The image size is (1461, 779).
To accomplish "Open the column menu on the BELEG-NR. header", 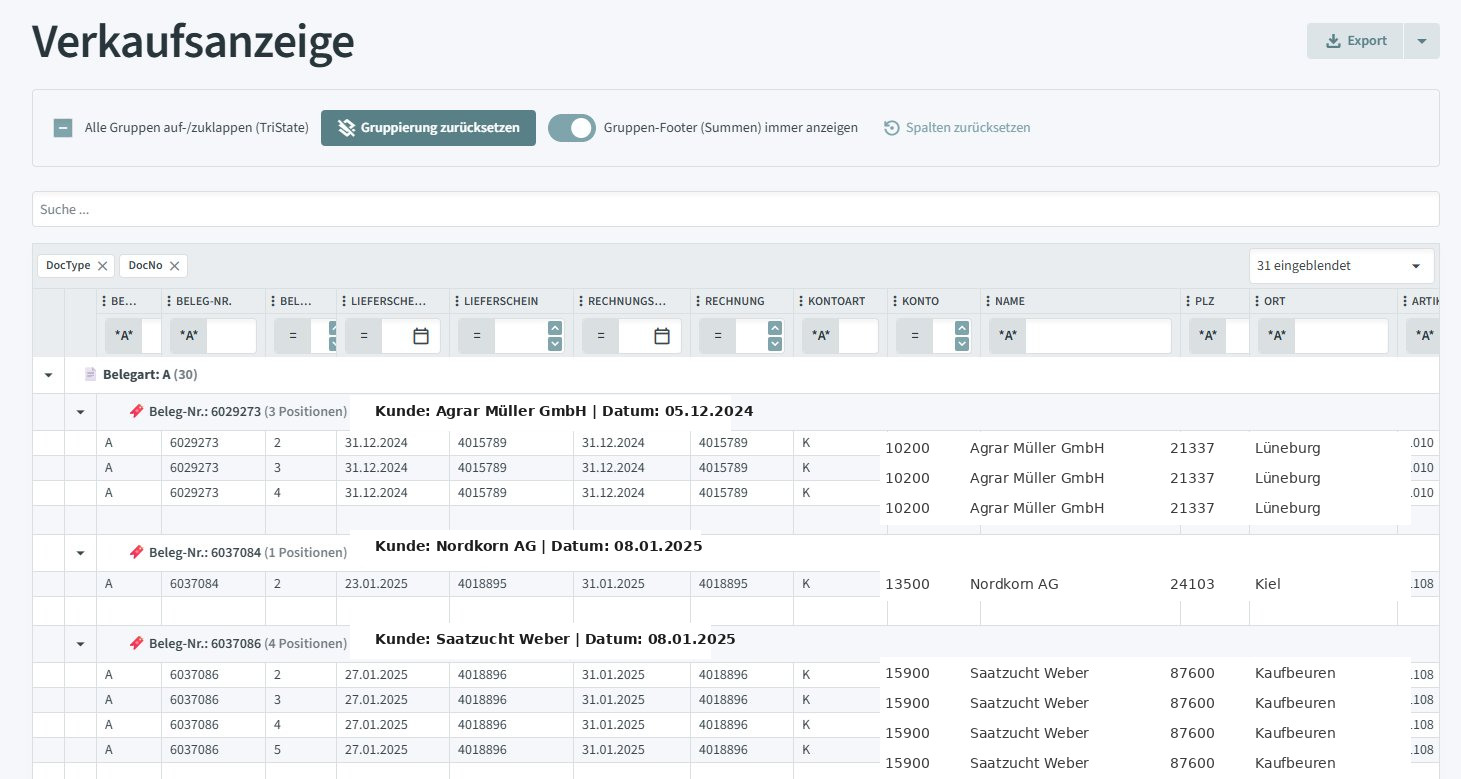I will pyautogui.click(x=169, y=301).
